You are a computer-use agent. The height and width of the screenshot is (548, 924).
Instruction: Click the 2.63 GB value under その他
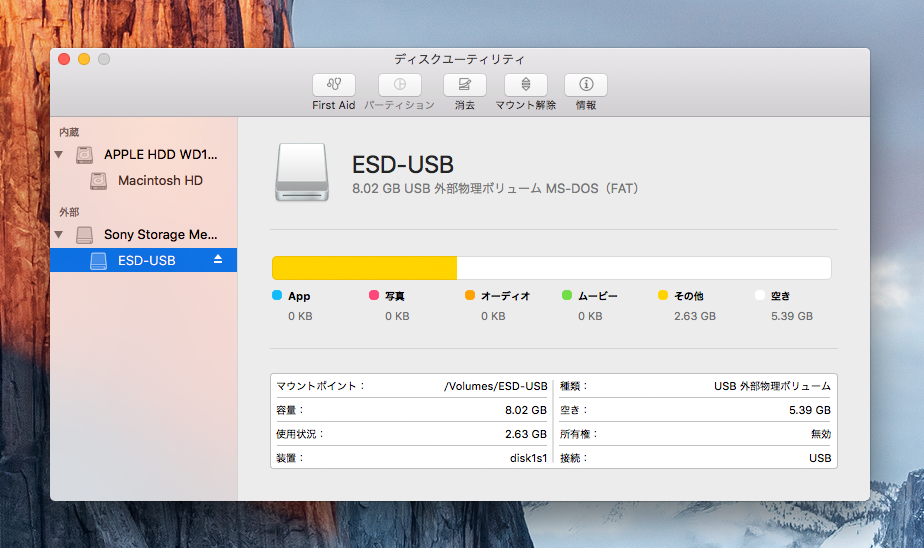click(x=695, y=316)
